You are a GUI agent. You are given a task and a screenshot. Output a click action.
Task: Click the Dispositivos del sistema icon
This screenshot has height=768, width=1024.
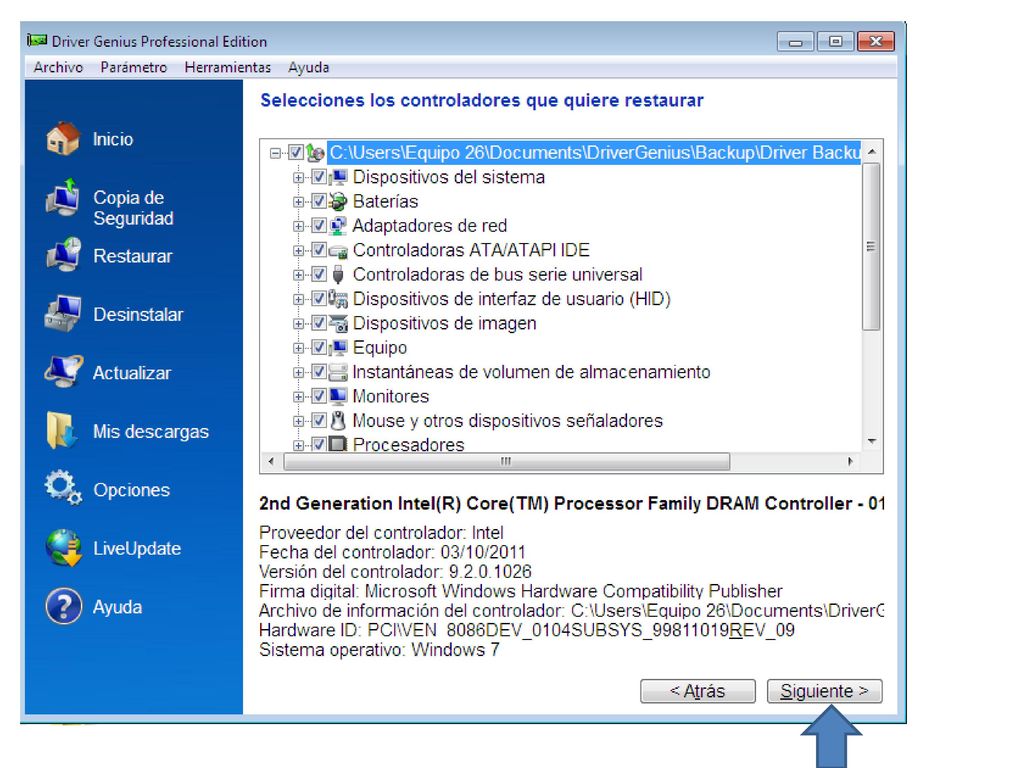(x=338, y=177)
